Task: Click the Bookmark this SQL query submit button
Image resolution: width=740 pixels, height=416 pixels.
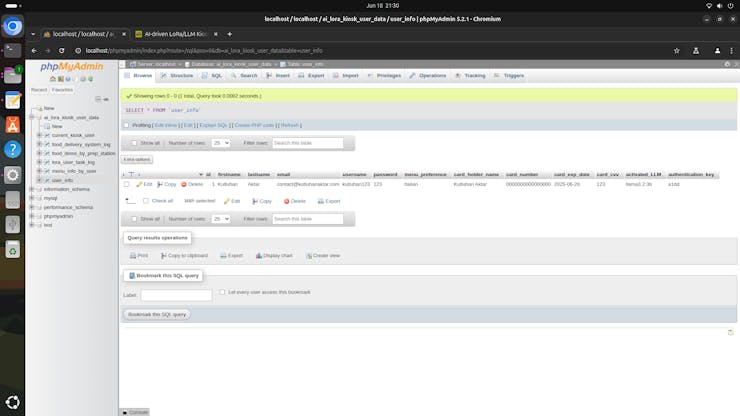Action: [157, 314]
